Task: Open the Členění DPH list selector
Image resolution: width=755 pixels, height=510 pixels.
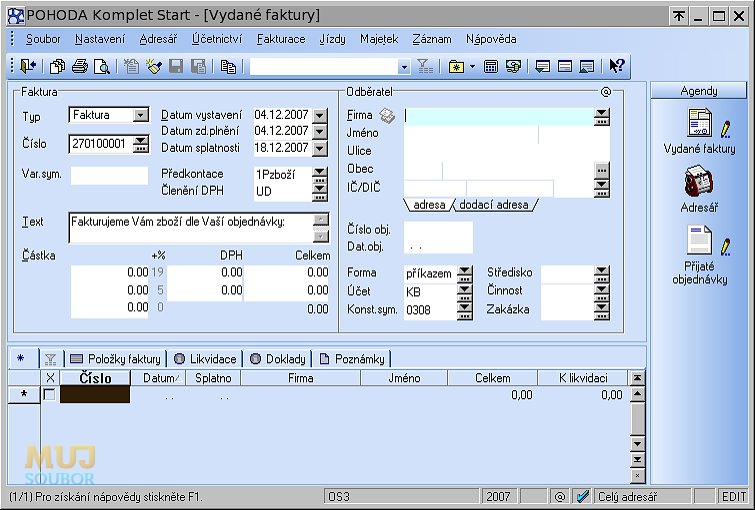Action: coord(320,192)
